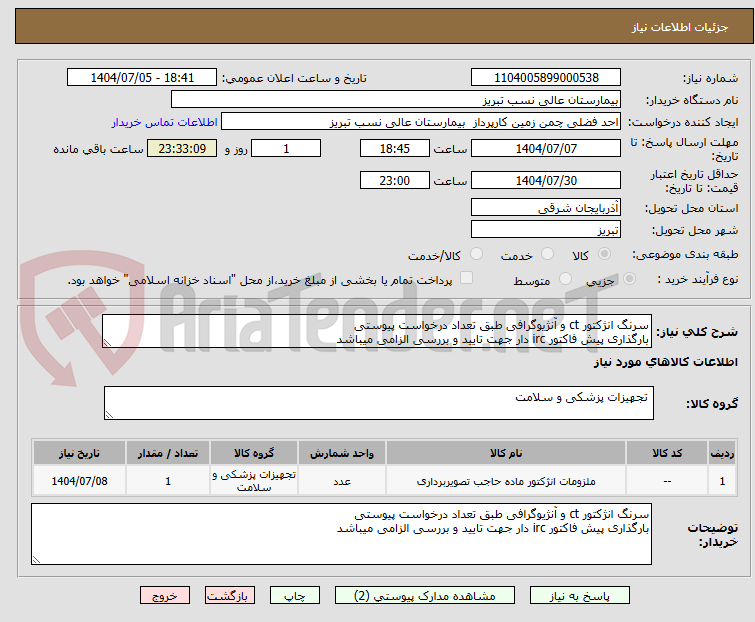
Task: Click the goods group 'تجهیزات پزشکی و سلامت' textarea
Action: point(379,403)
